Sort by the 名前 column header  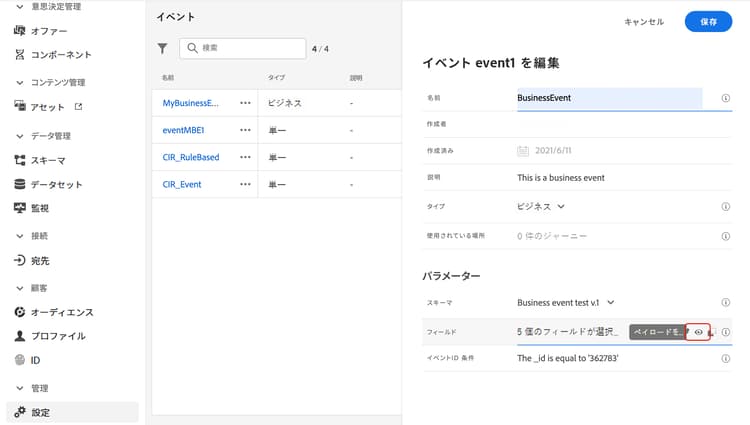(168, 77)
